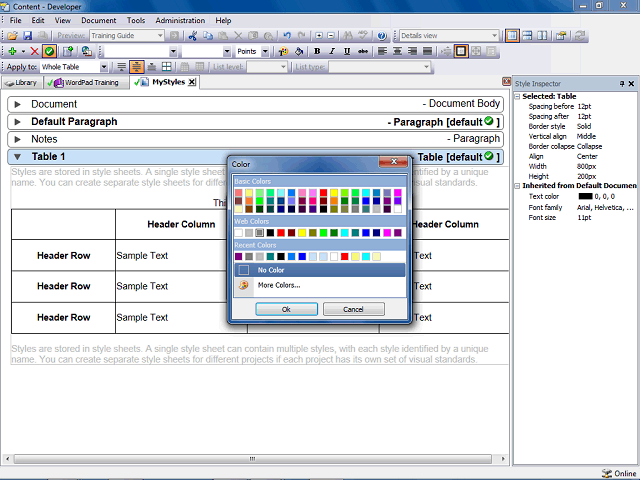This screenshot has height=480, width=640.
Task: Open the Document menu
Action: tap(98, 20)
